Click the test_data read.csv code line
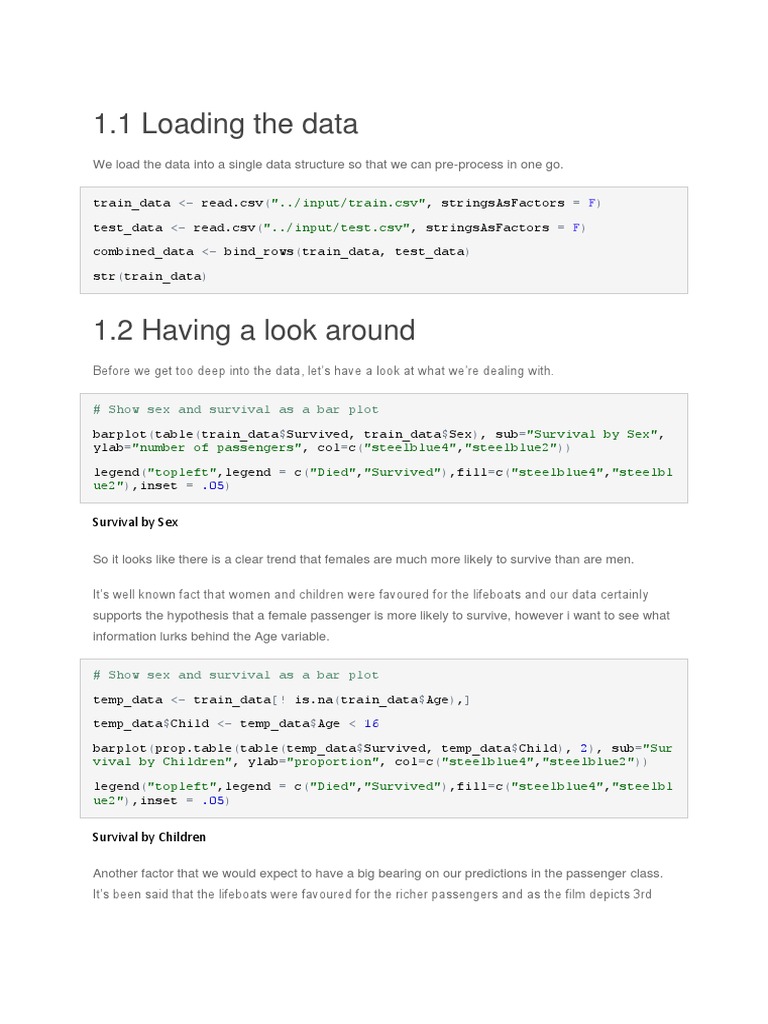 pos(338,228)
